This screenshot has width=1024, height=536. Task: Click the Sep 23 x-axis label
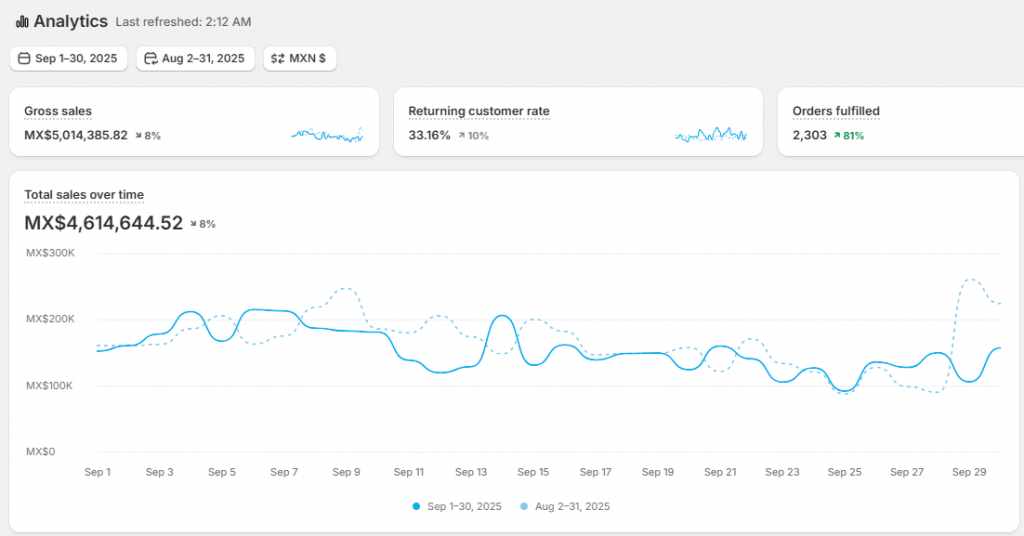point(782,472)
